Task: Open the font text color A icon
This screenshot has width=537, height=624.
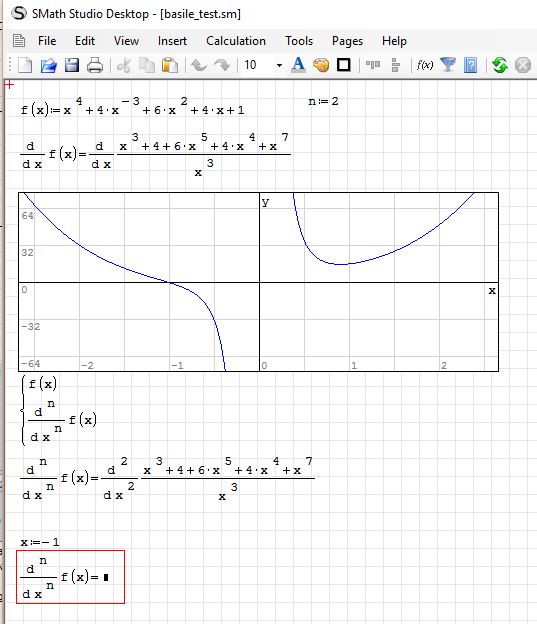Action: click(298, 65)
